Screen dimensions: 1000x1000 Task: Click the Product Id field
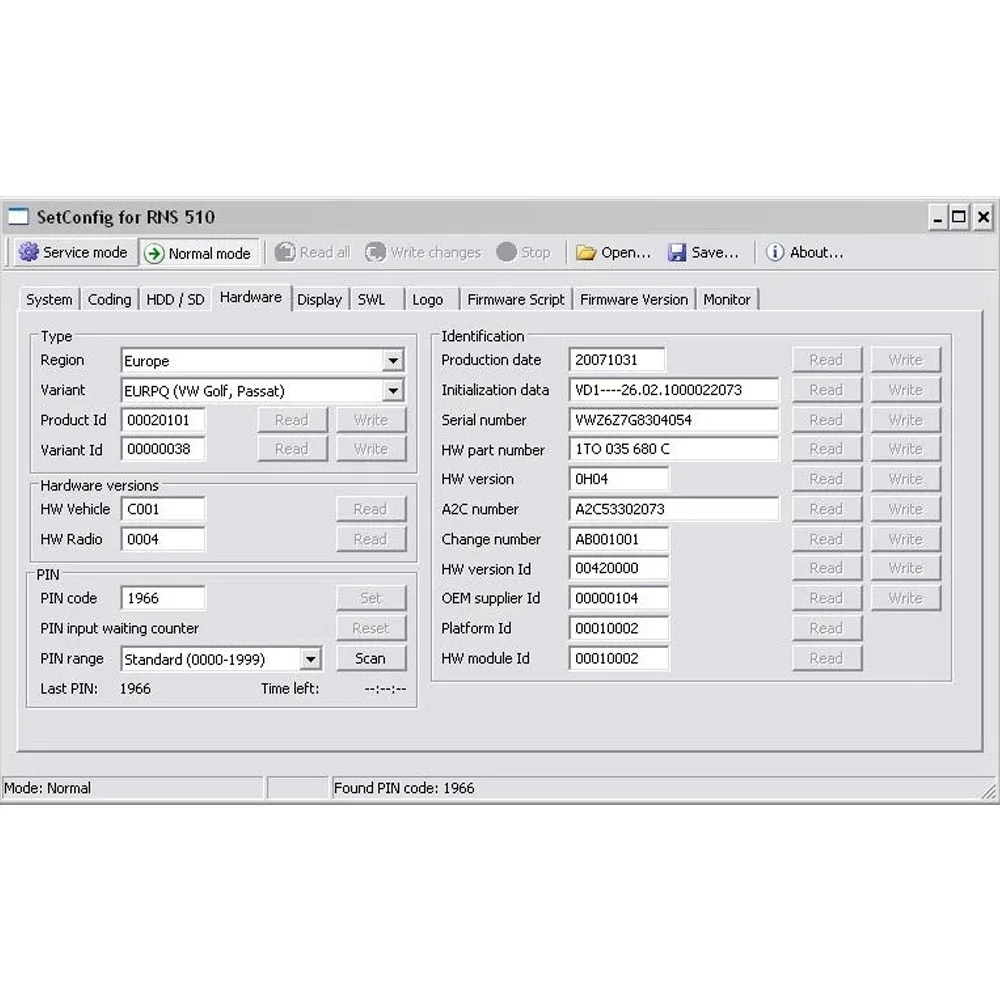[x=163, y=420]
